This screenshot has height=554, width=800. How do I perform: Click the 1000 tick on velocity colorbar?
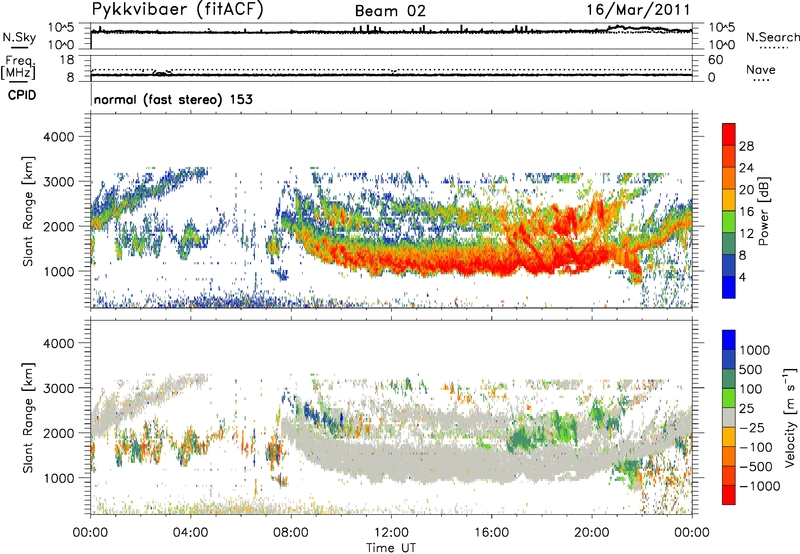tap(755, 350)
